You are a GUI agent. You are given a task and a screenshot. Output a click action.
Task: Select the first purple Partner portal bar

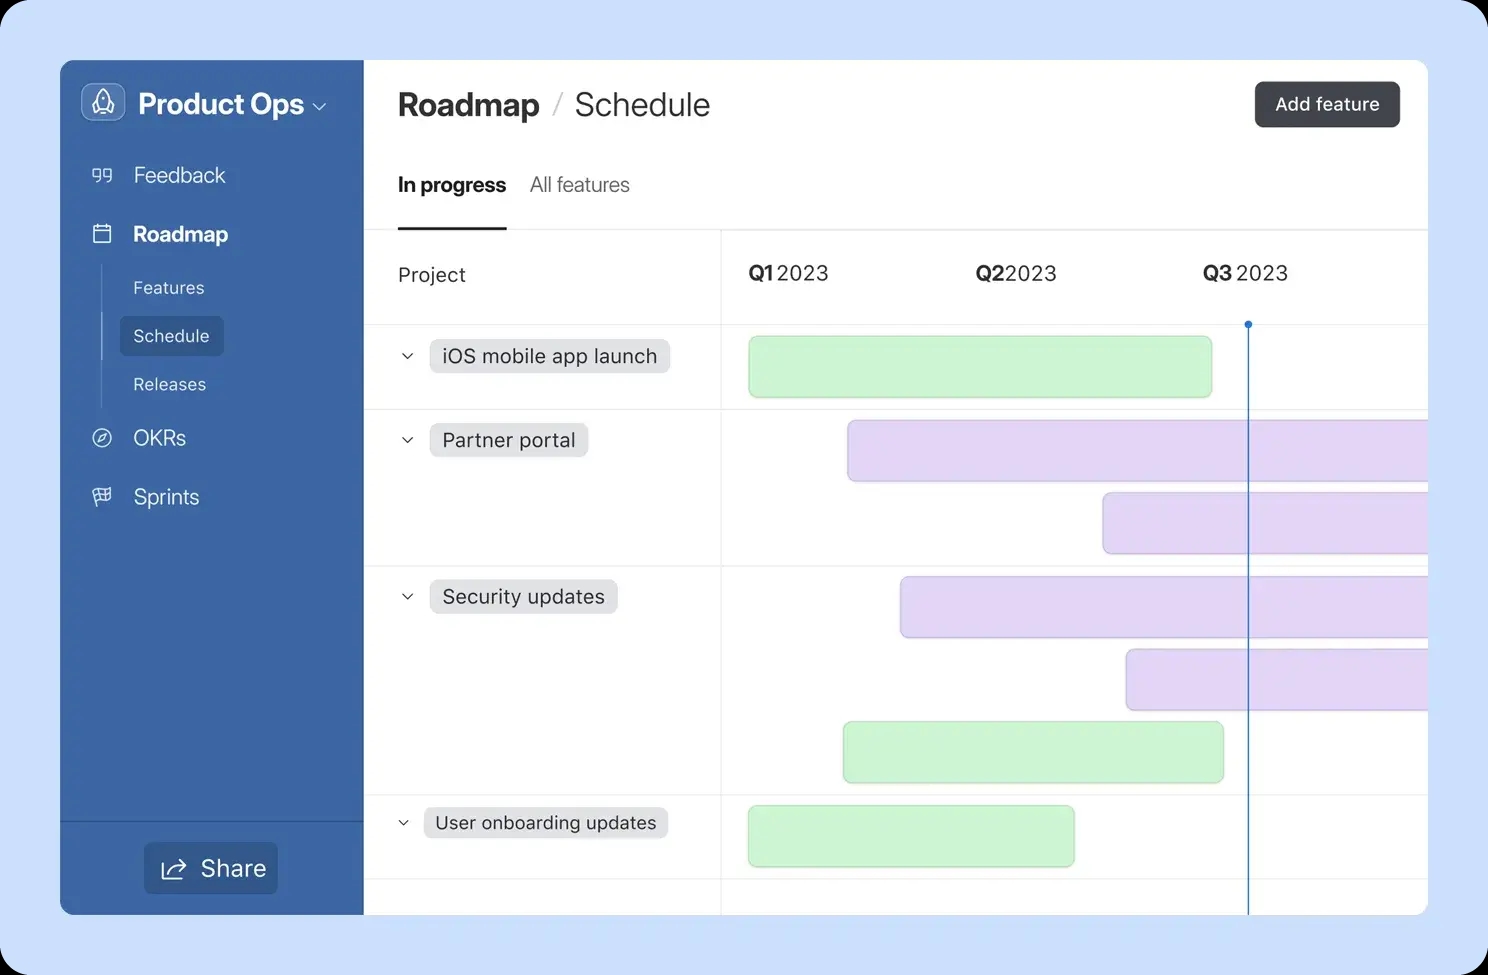[x=1138, y=451]
